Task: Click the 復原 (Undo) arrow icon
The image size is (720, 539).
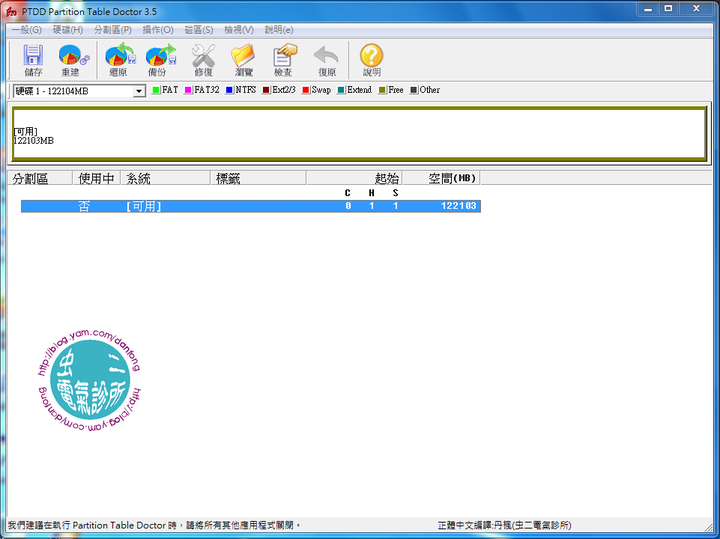Action: pyautogui.click(x=326, y=60)
